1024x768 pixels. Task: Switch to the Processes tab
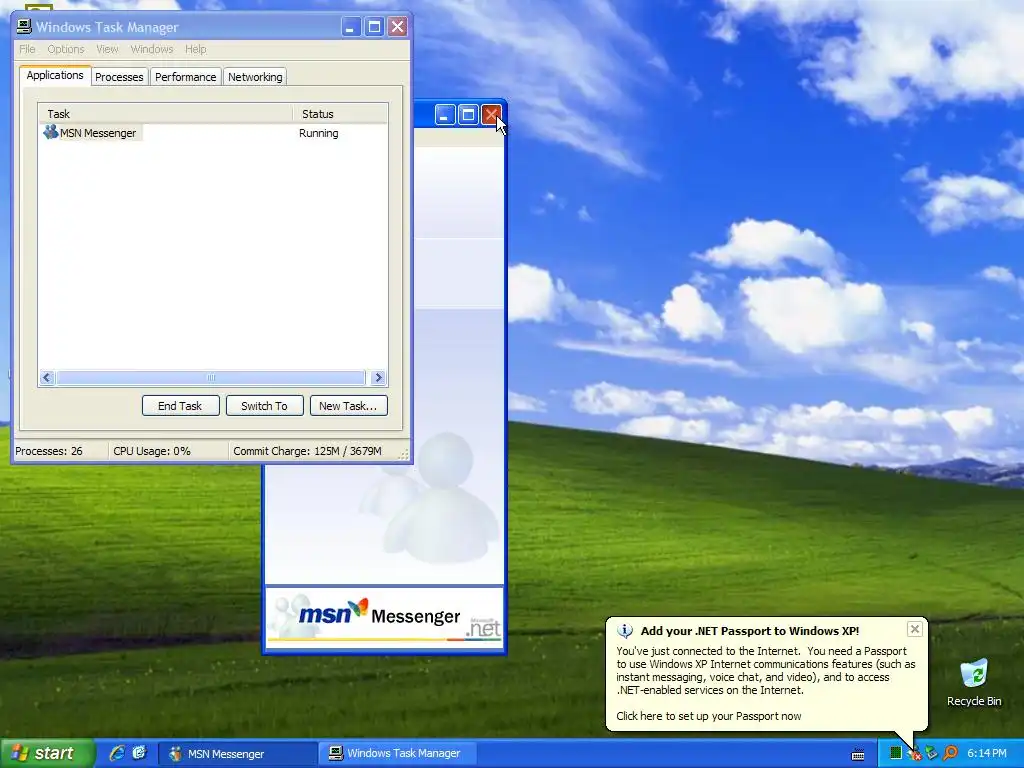pos(119,77)
